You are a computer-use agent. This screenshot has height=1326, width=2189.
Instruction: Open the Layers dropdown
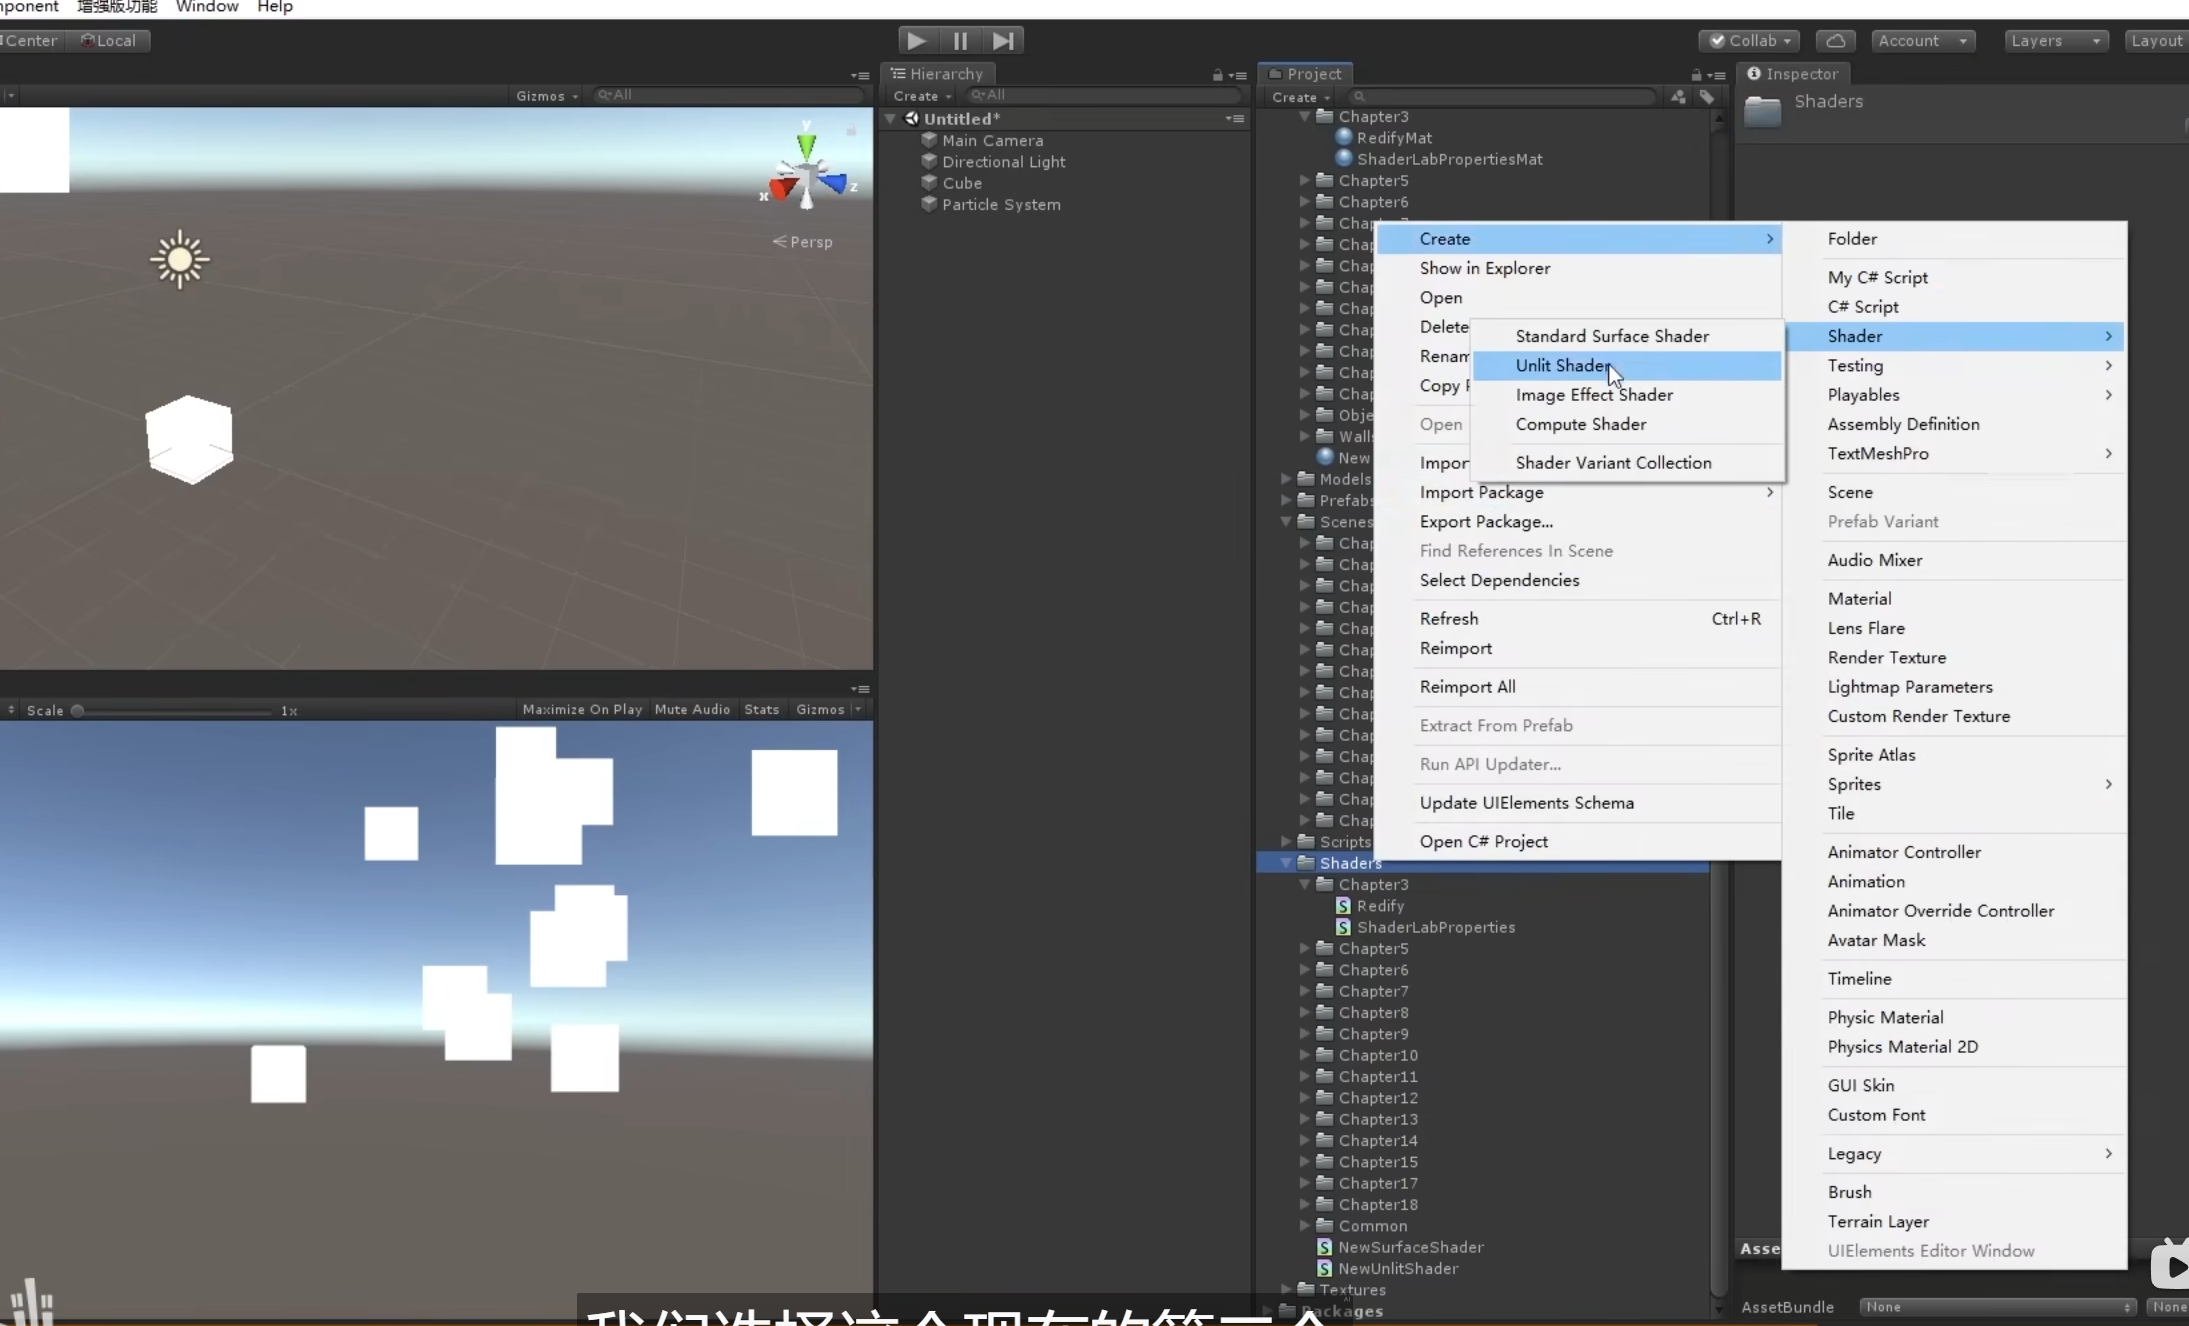2055,41
